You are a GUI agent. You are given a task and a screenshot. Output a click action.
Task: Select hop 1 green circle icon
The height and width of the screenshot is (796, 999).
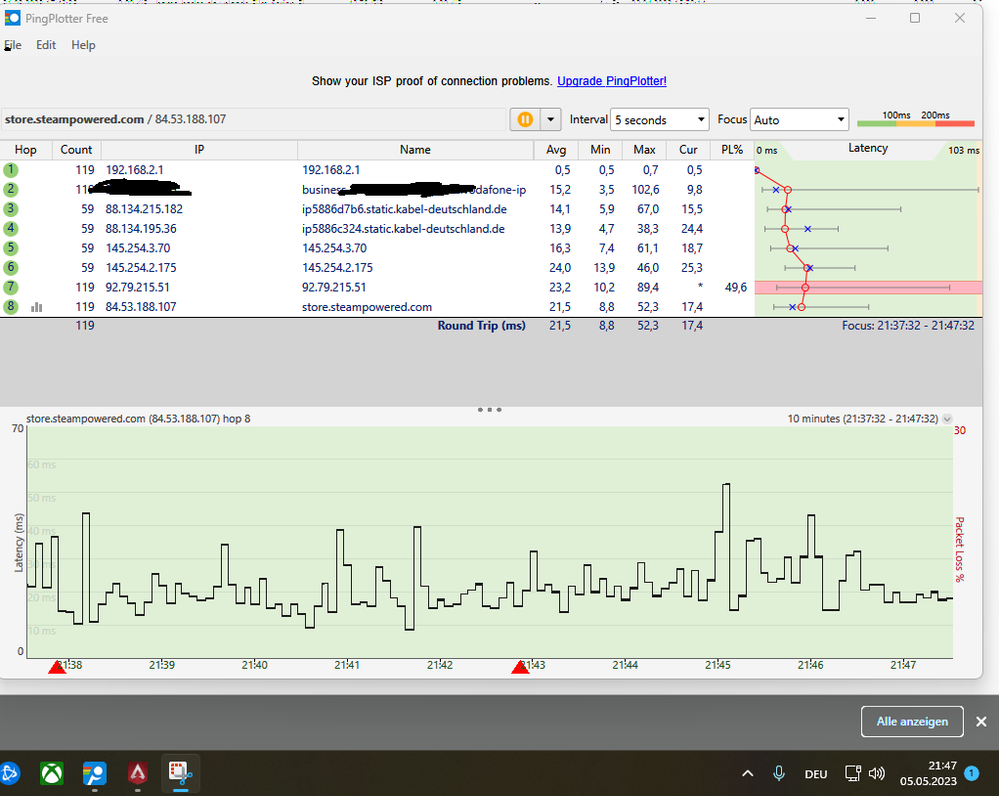coord(10,170)
